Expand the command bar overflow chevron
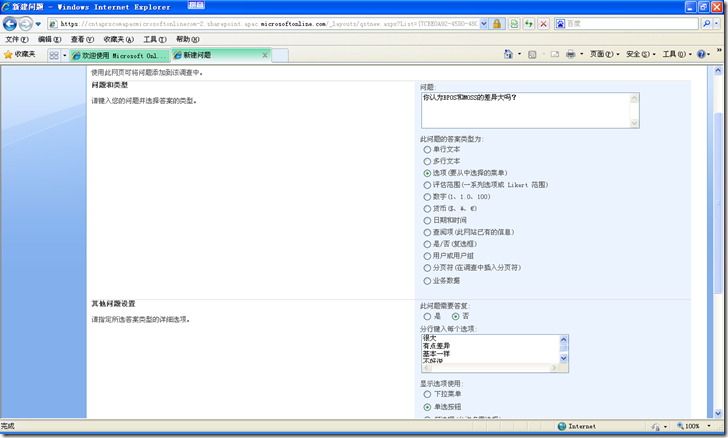Image resolution: width=728 pixels, height=438 pixels. [719, 50]
